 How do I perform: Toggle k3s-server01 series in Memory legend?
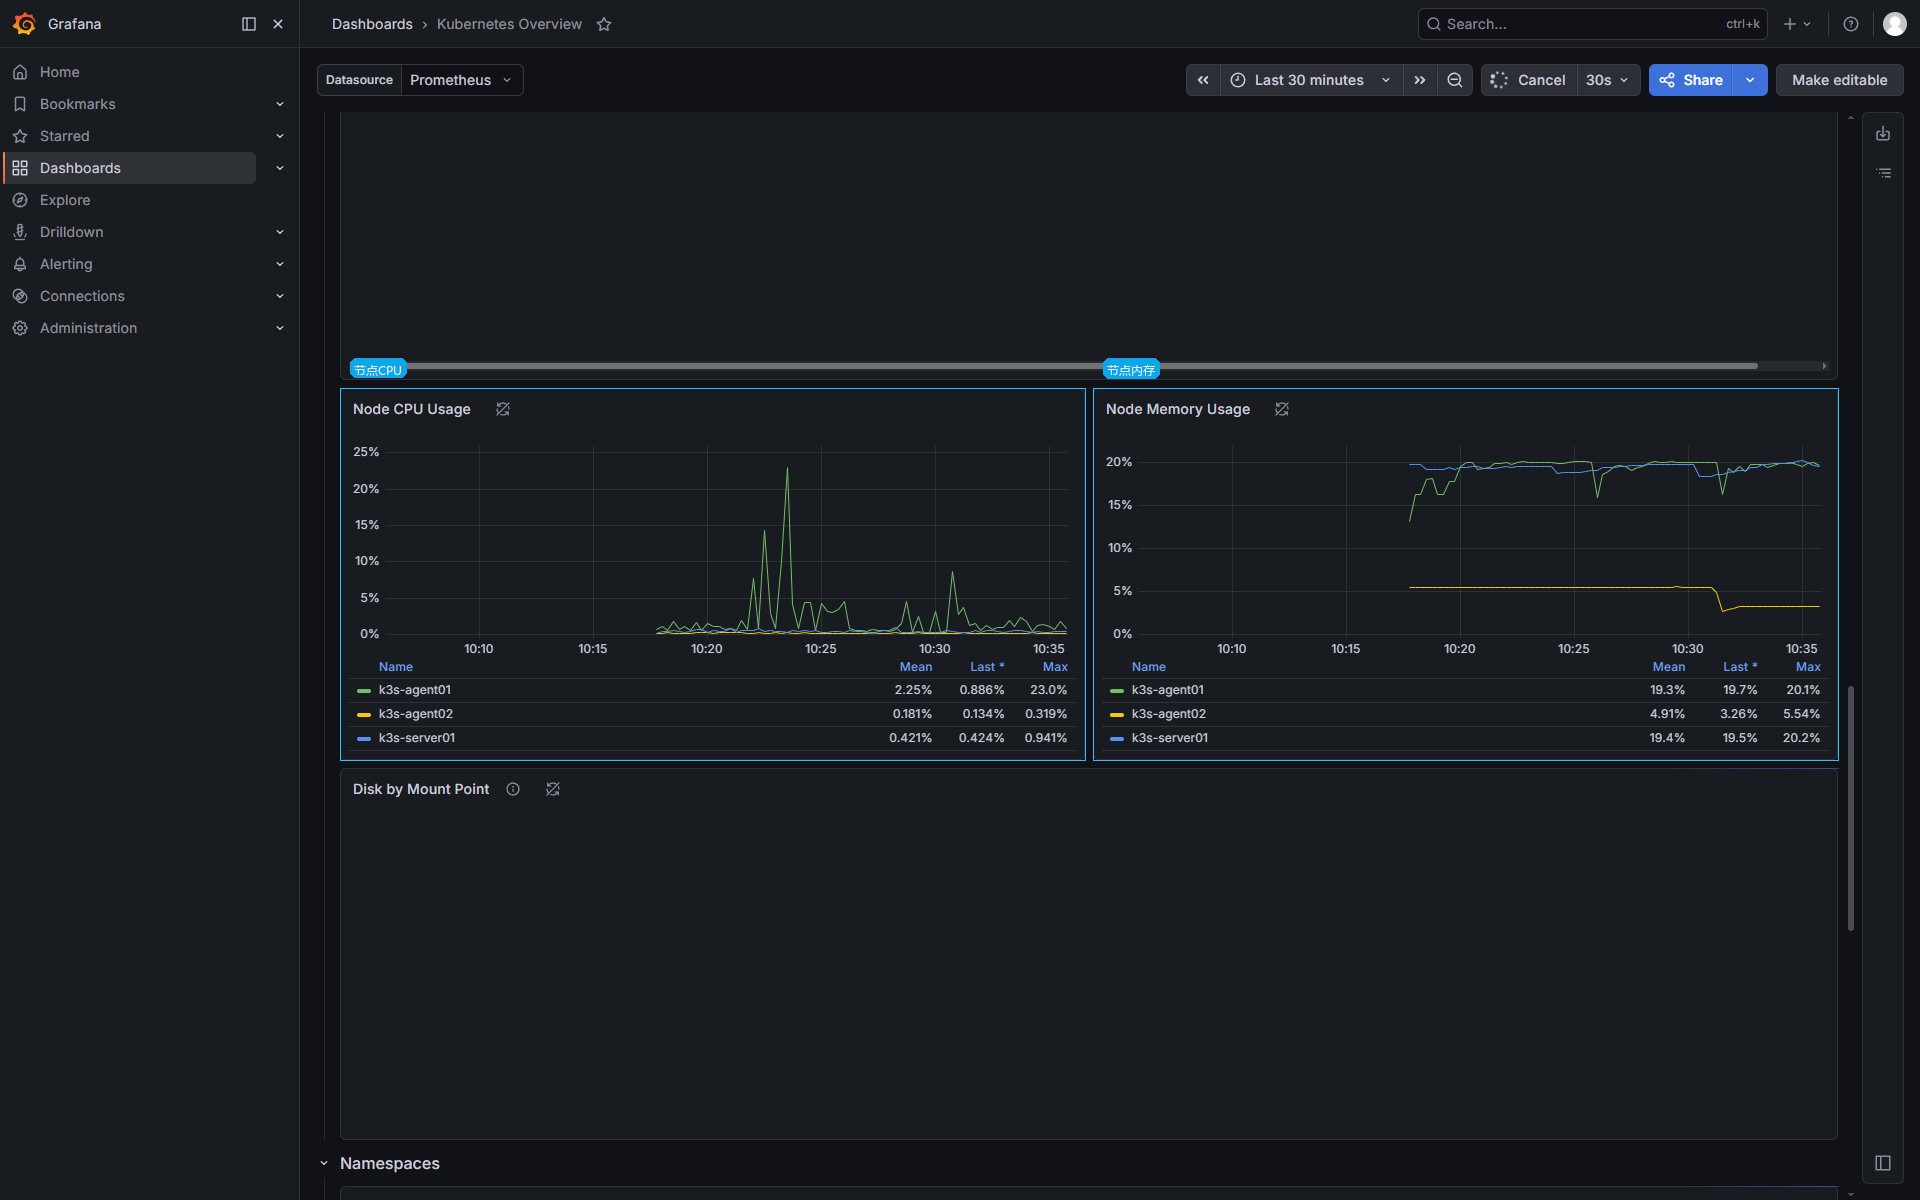click(1170, 738)
